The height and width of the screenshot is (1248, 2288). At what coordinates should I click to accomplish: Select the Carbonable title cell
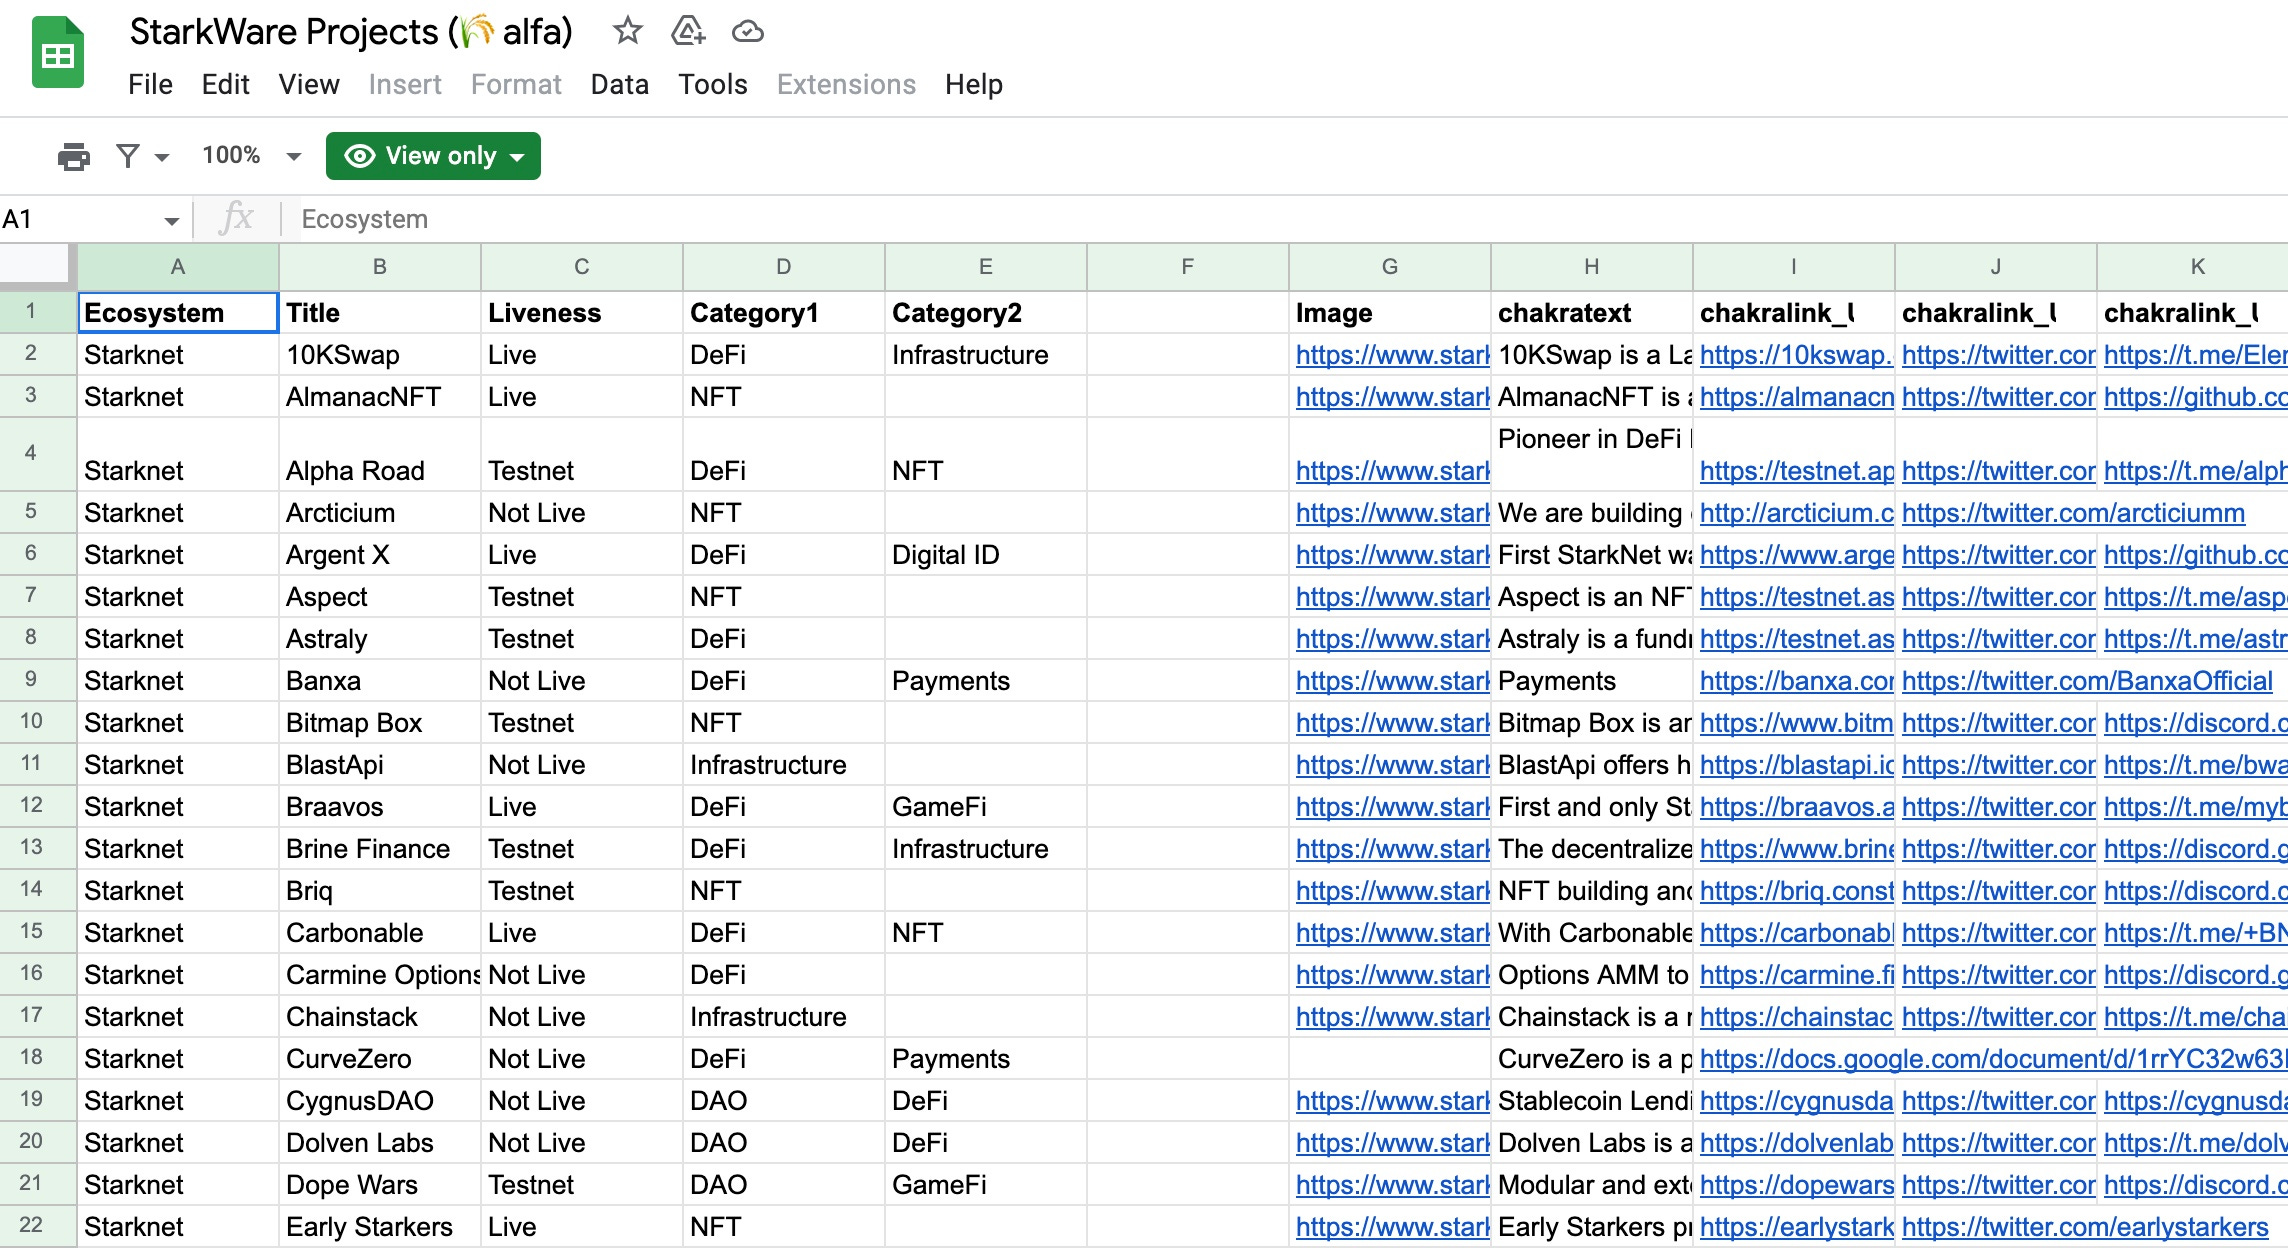(380, 933)
